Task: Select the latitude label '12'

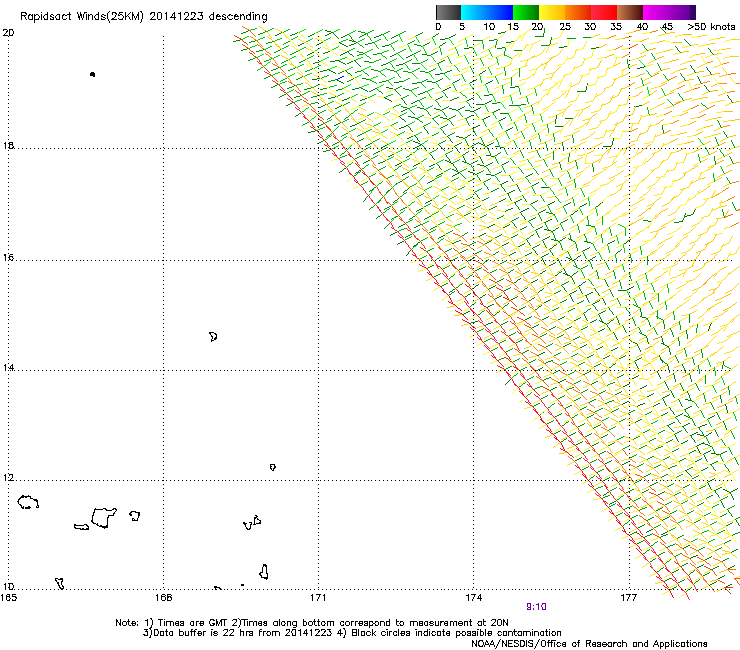Action: (x=8, y=477)
